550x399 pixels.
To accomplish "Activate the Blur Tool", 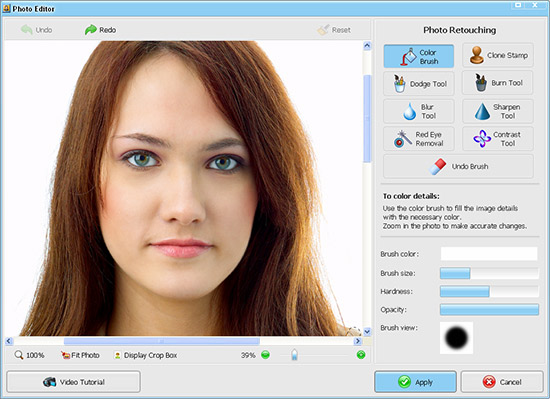I will 418,111.
